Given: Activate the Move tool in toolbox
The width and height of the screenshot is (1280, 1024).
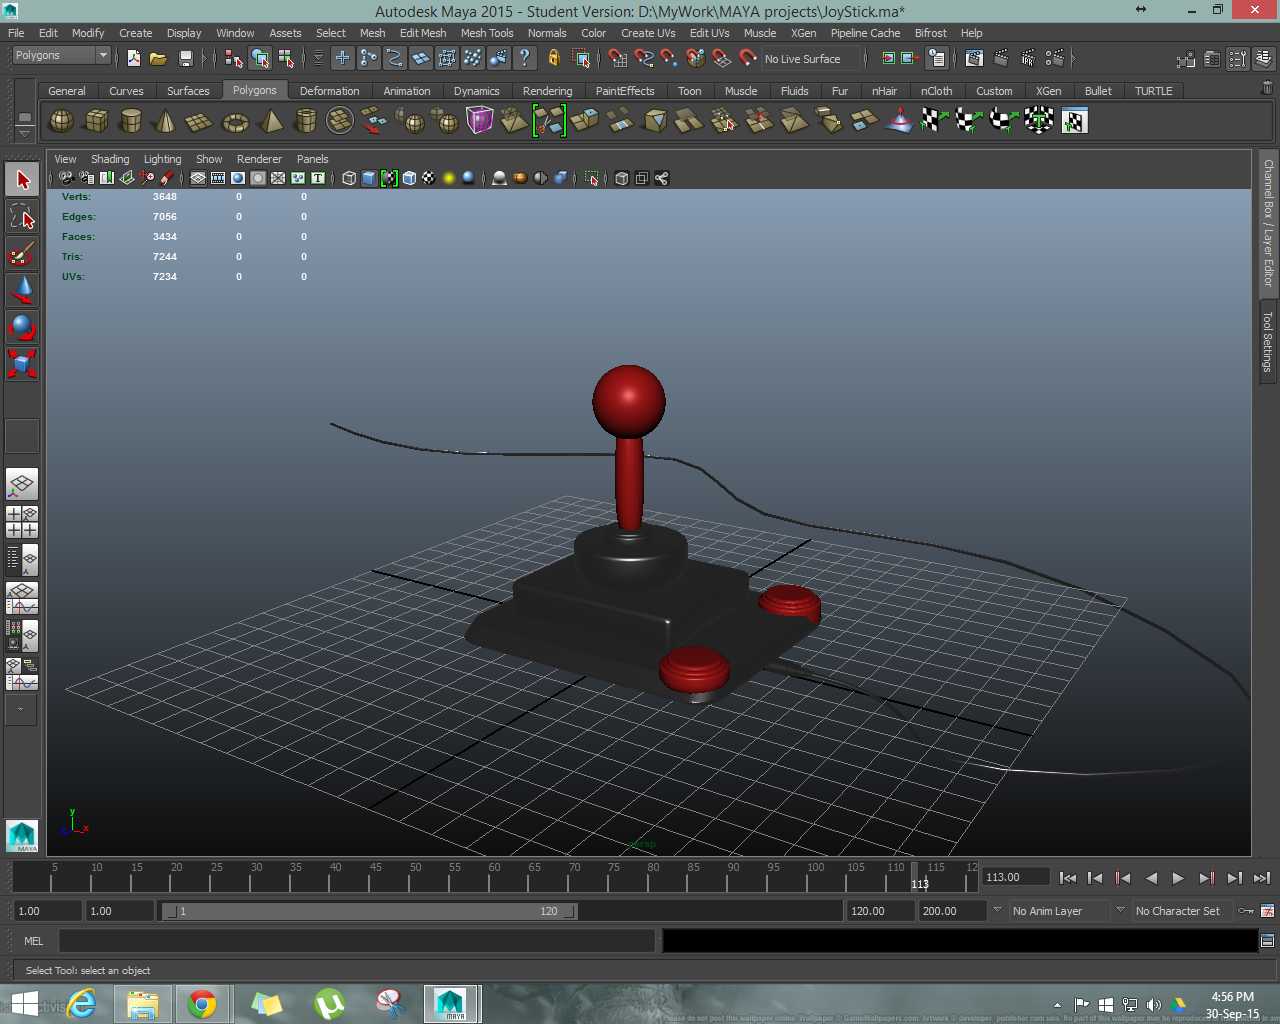Looking at the screenshot, I should [x=22, y=290].
